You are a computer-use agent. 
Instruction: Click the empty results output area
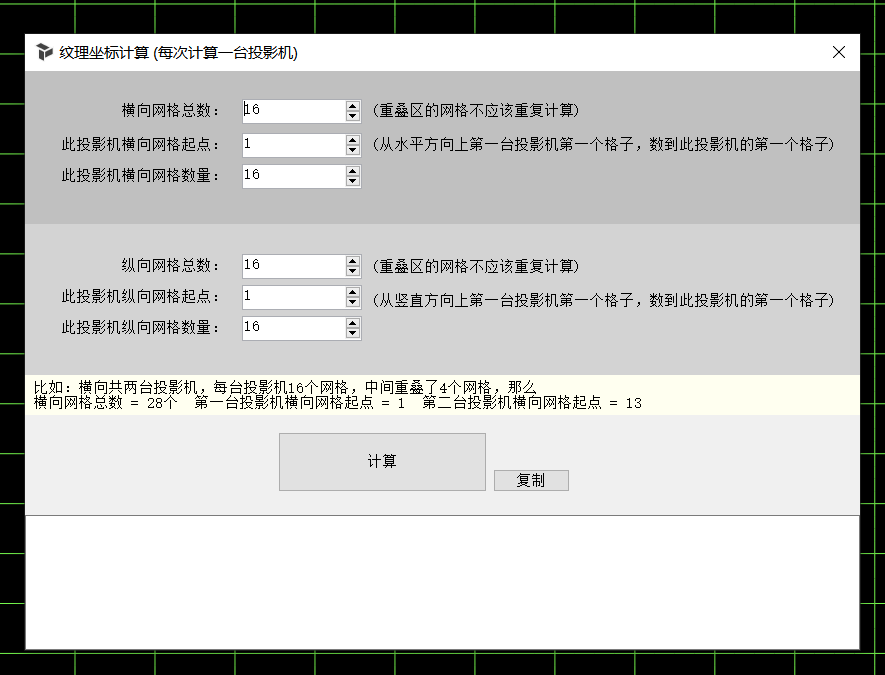click(x=442, y=580)
